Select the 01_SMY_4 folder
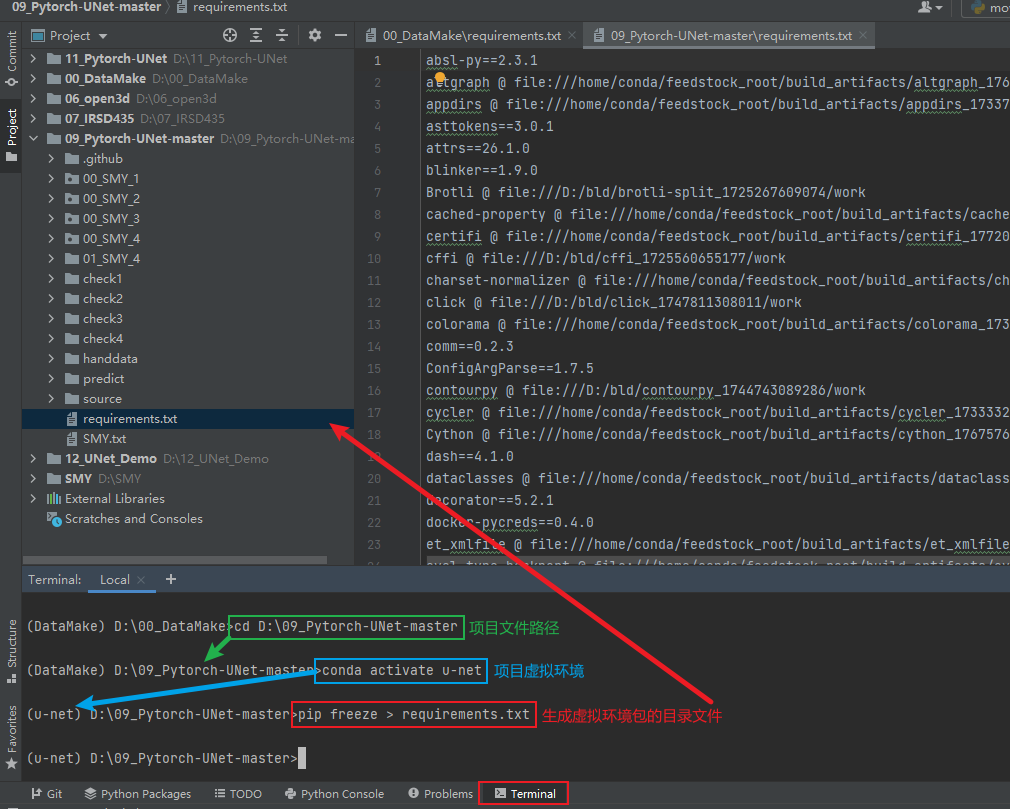The image size is (1010, 809). [111, 258]
